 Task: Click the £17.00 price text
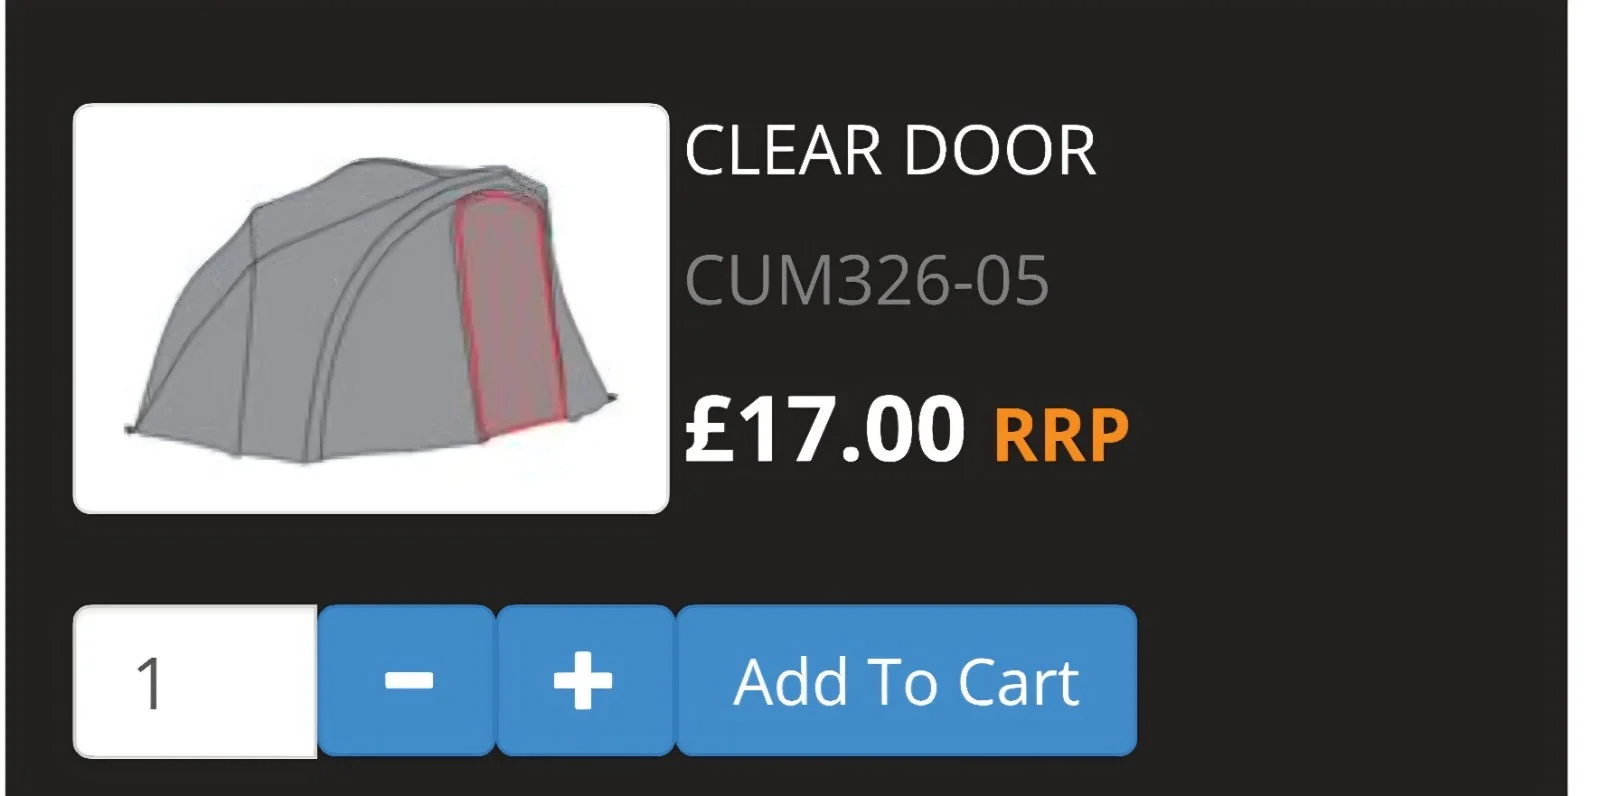click(825, 429)
